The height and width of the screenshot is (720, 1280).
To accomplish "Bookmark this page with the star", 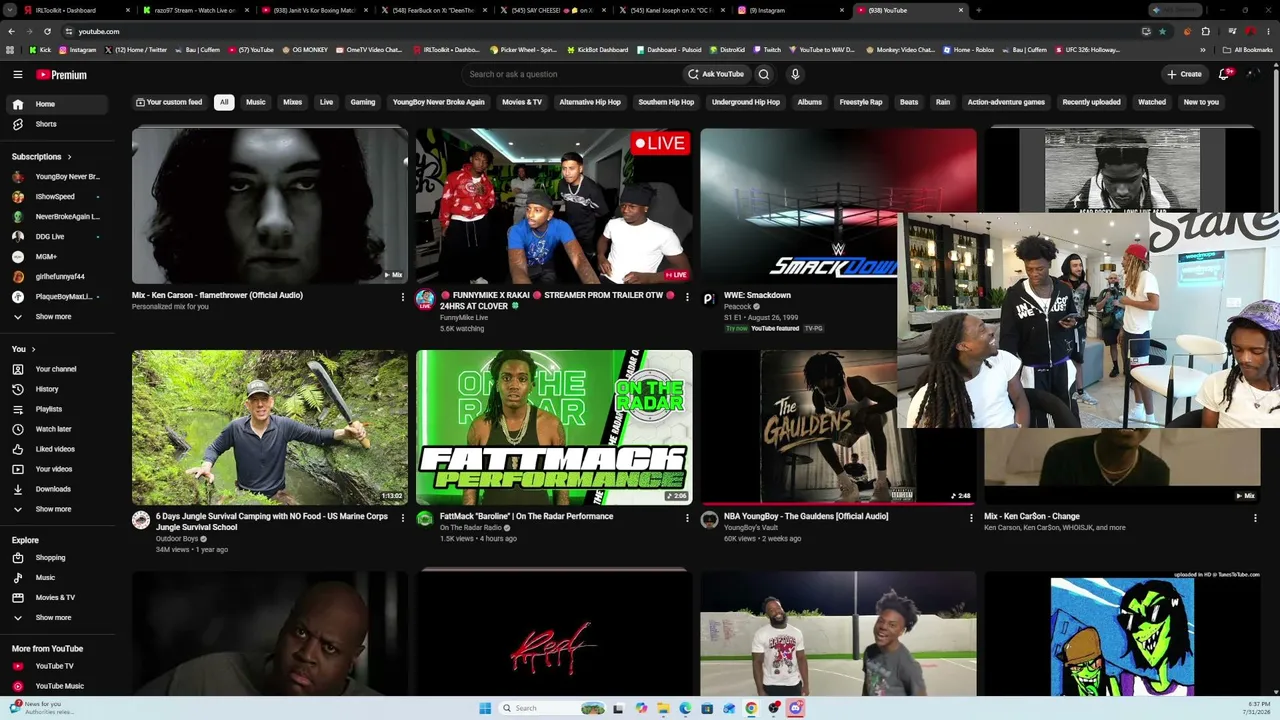I will pos(1162,31).
